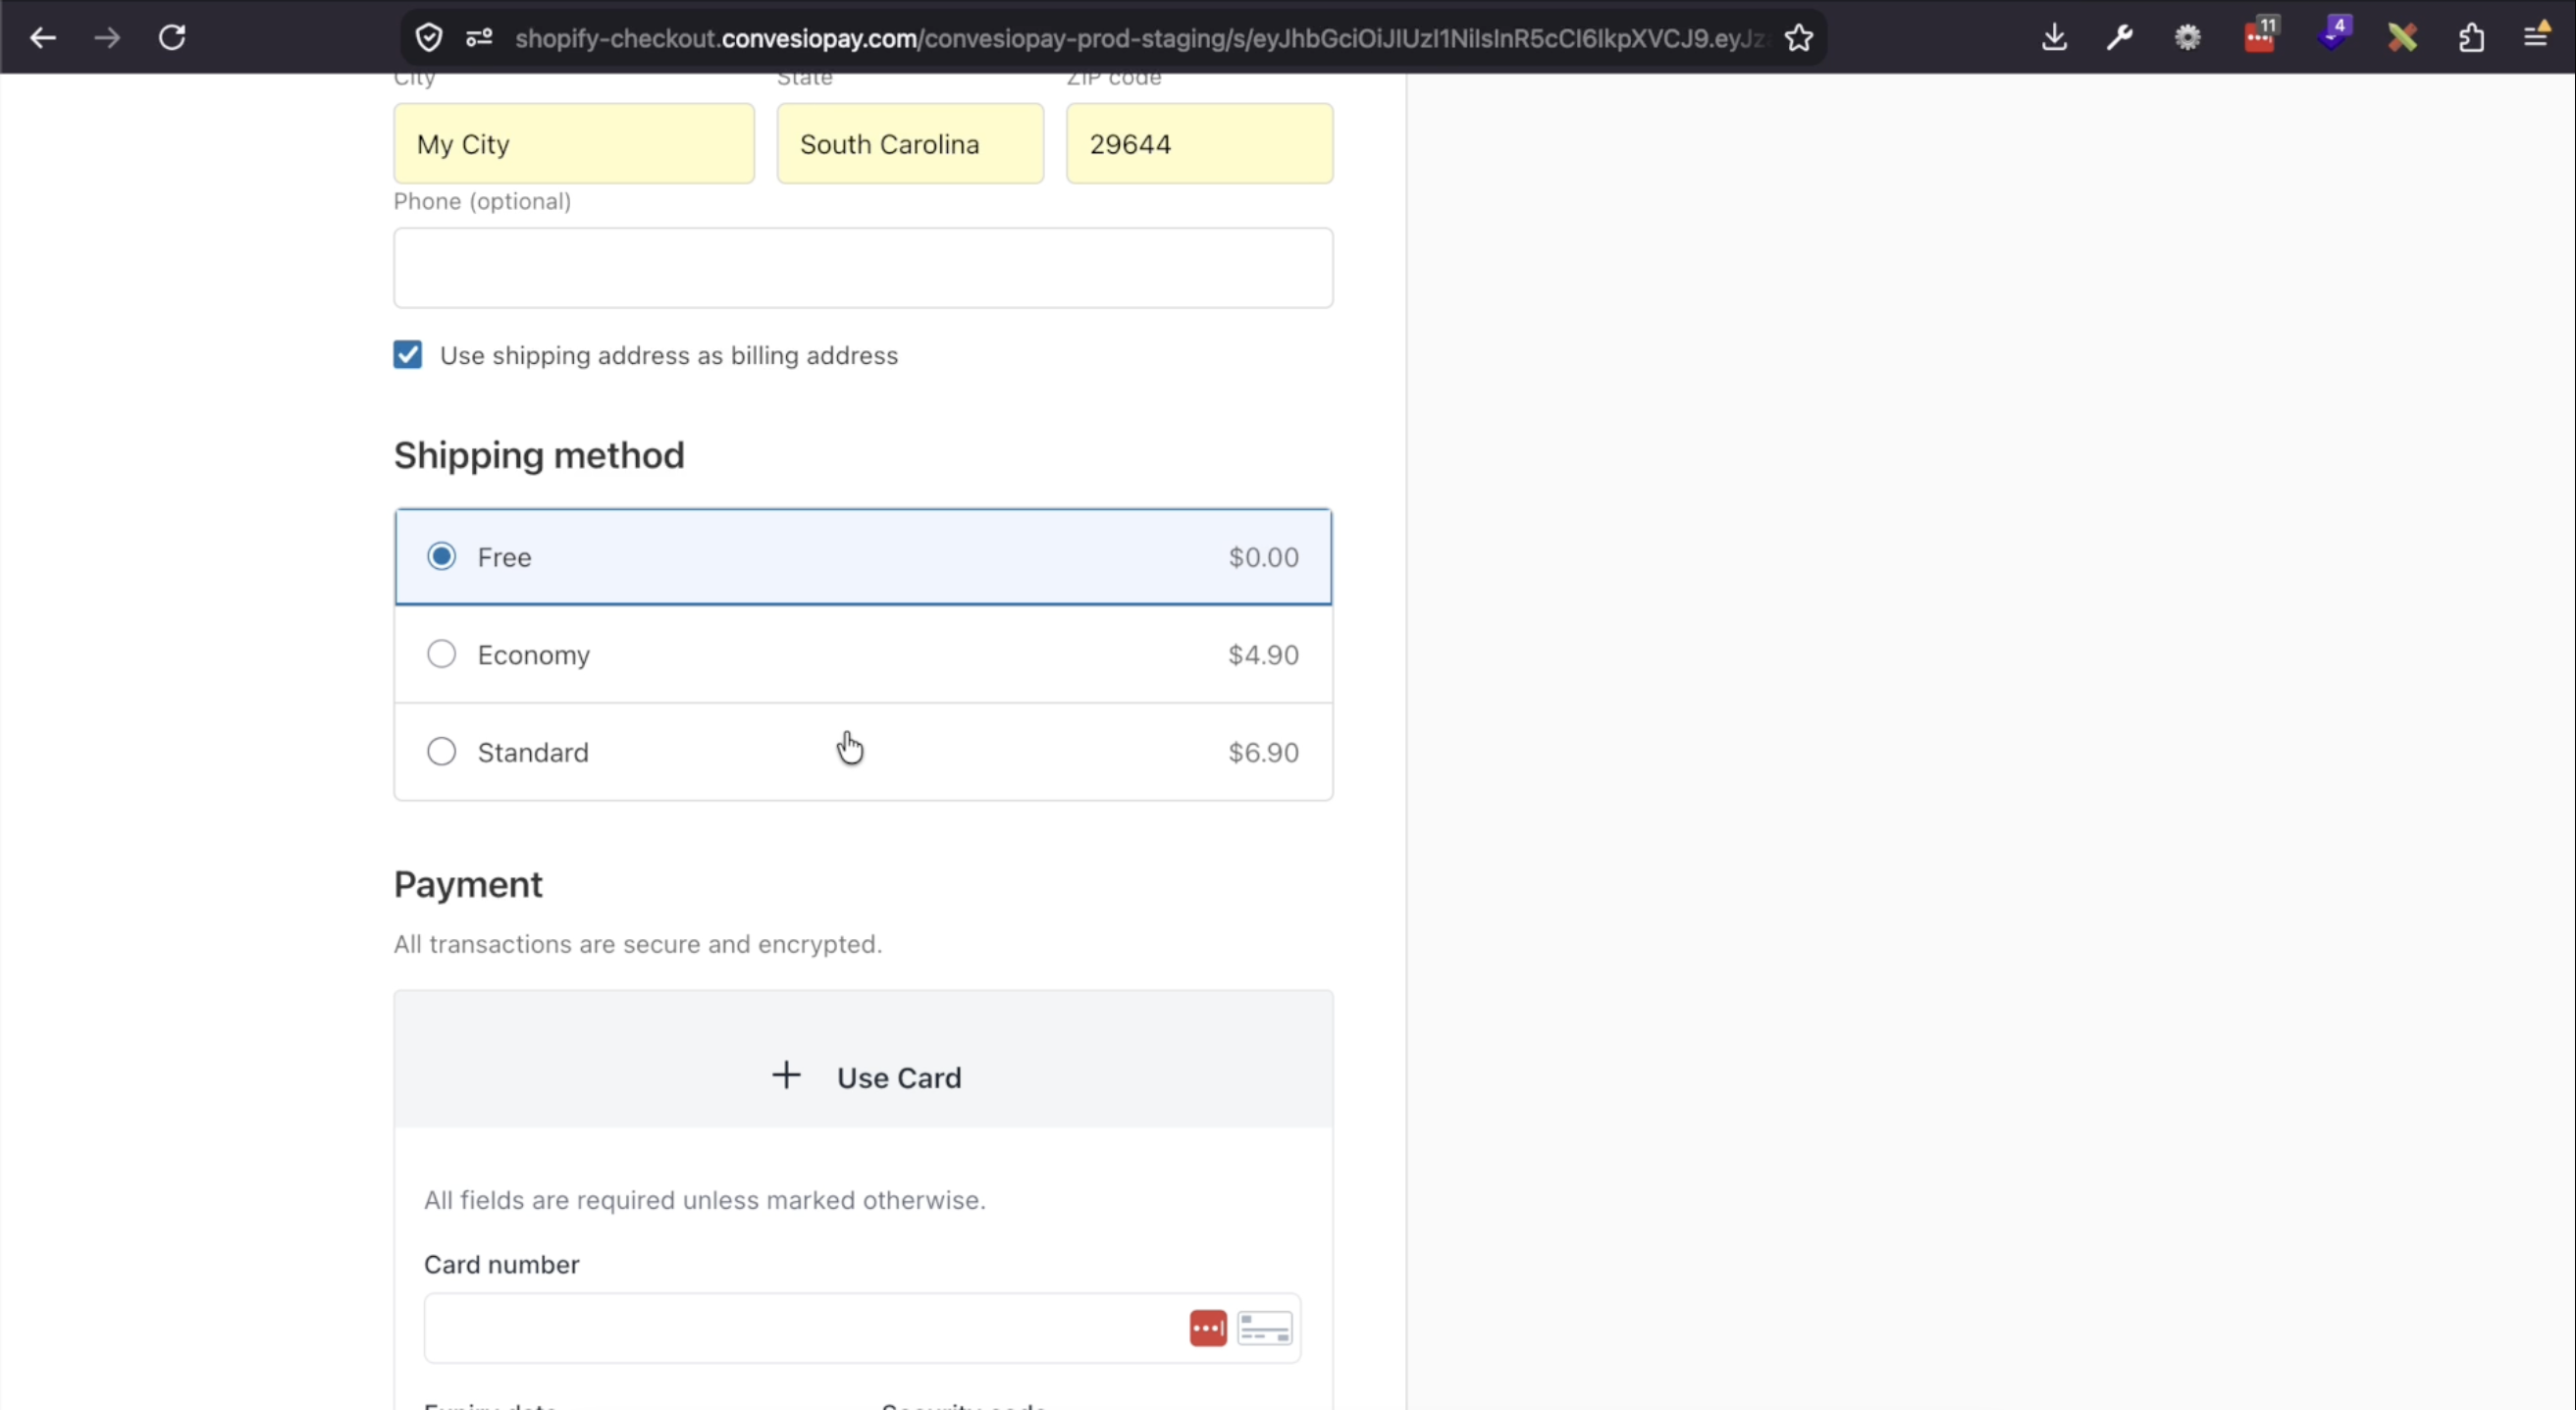Click the Shipping method heading
The width and height of the screenshot is (2576, 1410).
[539, 455]
